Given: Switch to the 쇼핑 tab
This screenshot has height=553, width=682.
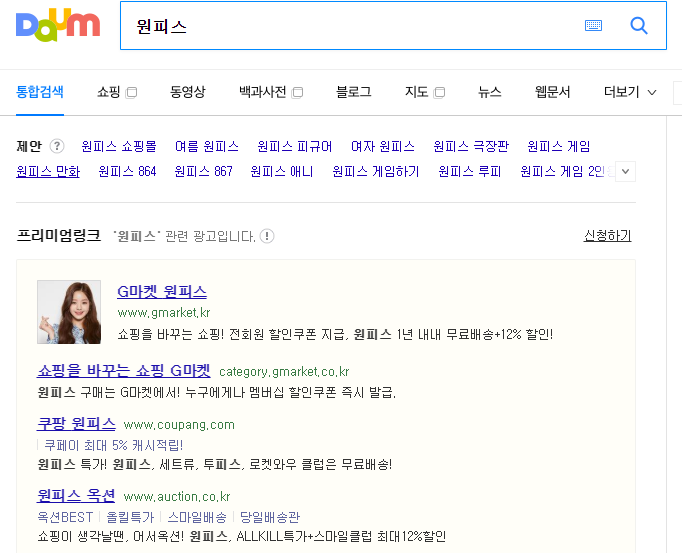Looking at the screenshot, I should (x=109, y=92).
